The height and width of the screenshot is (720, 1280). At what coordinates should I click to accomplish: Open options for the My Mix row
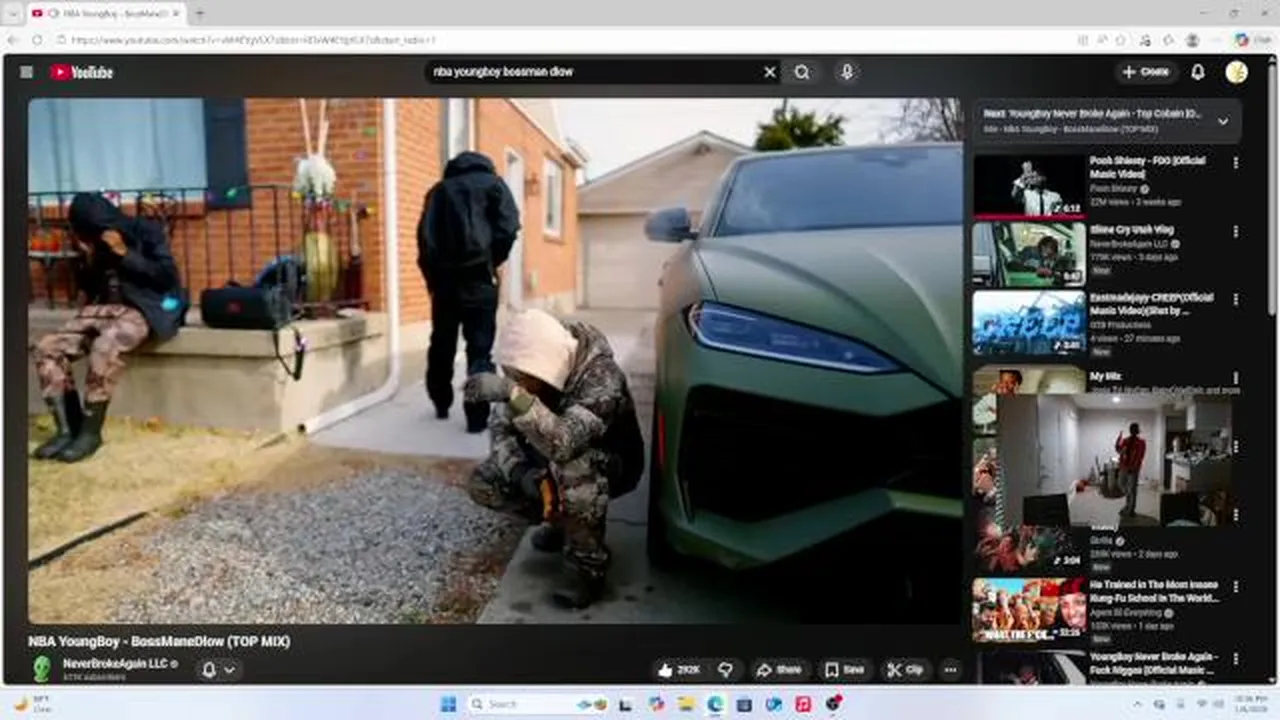coord(1236,378)
